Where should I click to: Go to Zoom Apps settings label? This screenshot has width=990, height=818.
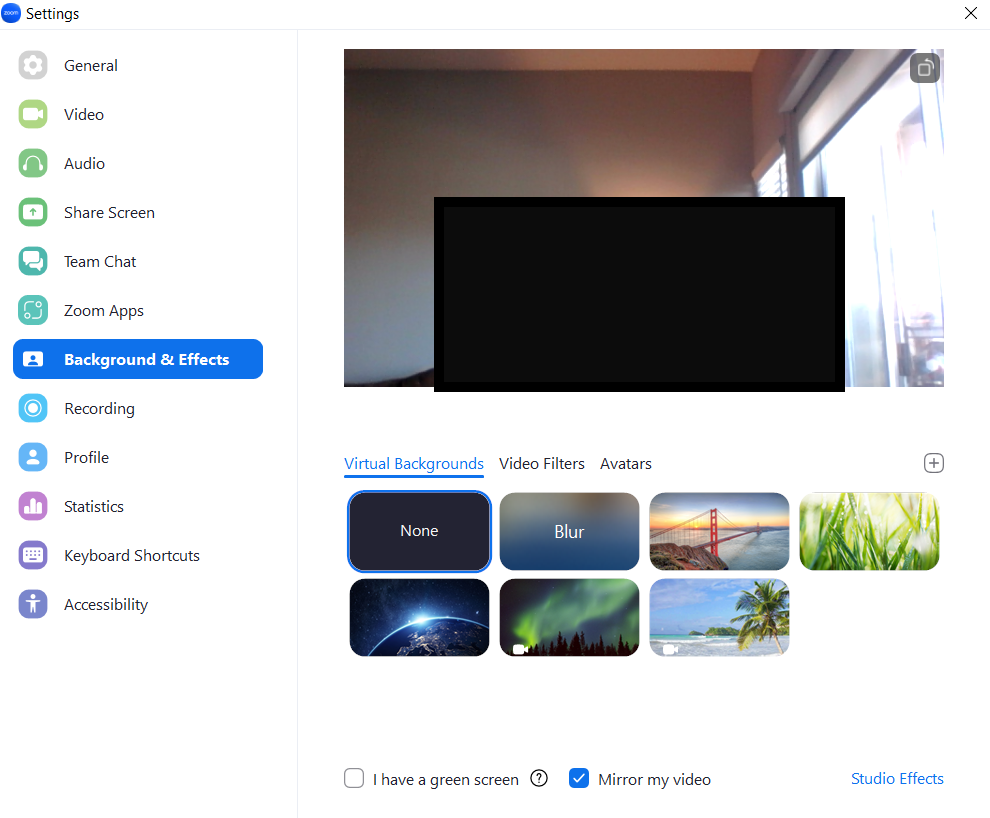pos(104,311)
